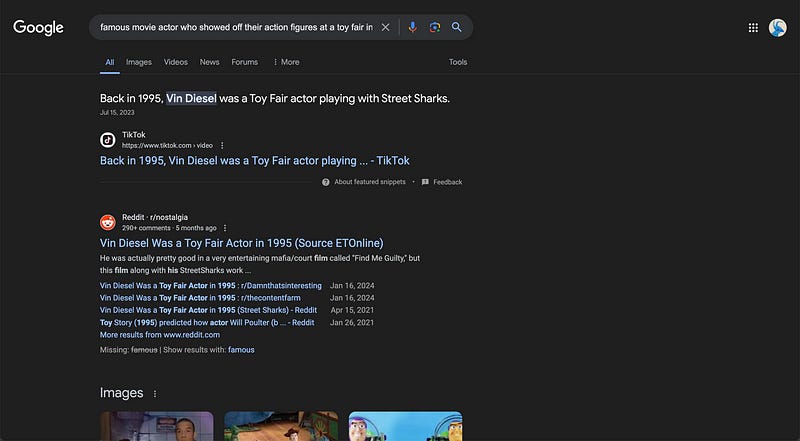Open options menu for Reddit result
This screenshot has height=441, width=800.
[225, 228]
